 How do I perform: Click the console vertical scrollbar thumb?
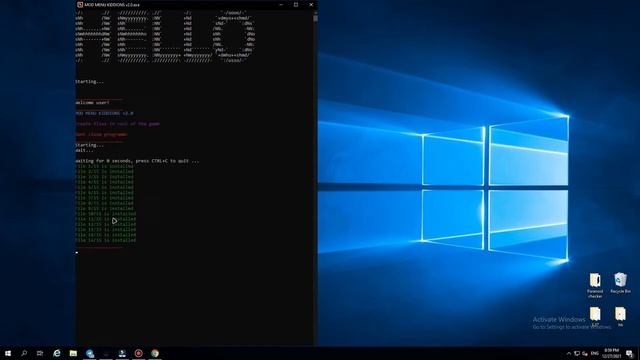click(x=315, y=18)
